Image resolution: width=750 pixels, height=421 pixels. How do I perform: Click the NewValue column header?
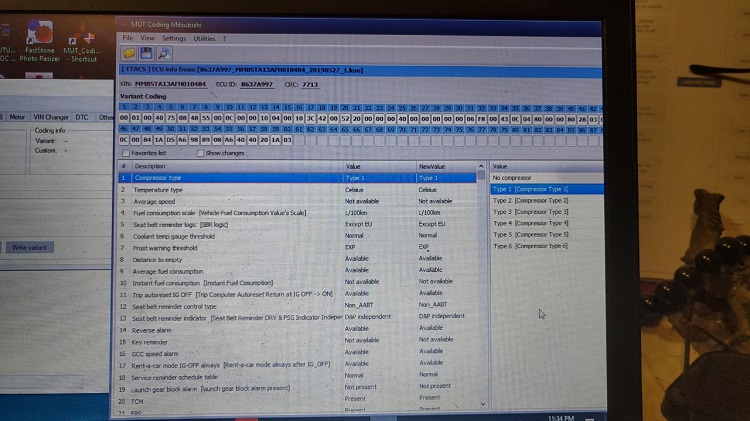(x=446, y=166)
